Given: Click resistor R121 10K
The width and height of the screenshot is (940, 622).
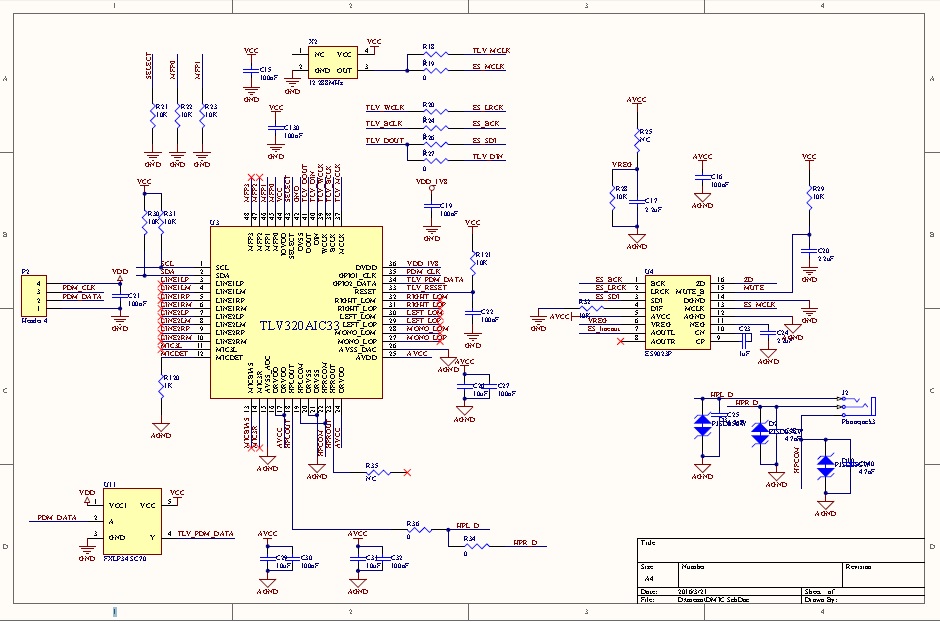Looking at the screenshot, I should [x=473, y=262].
